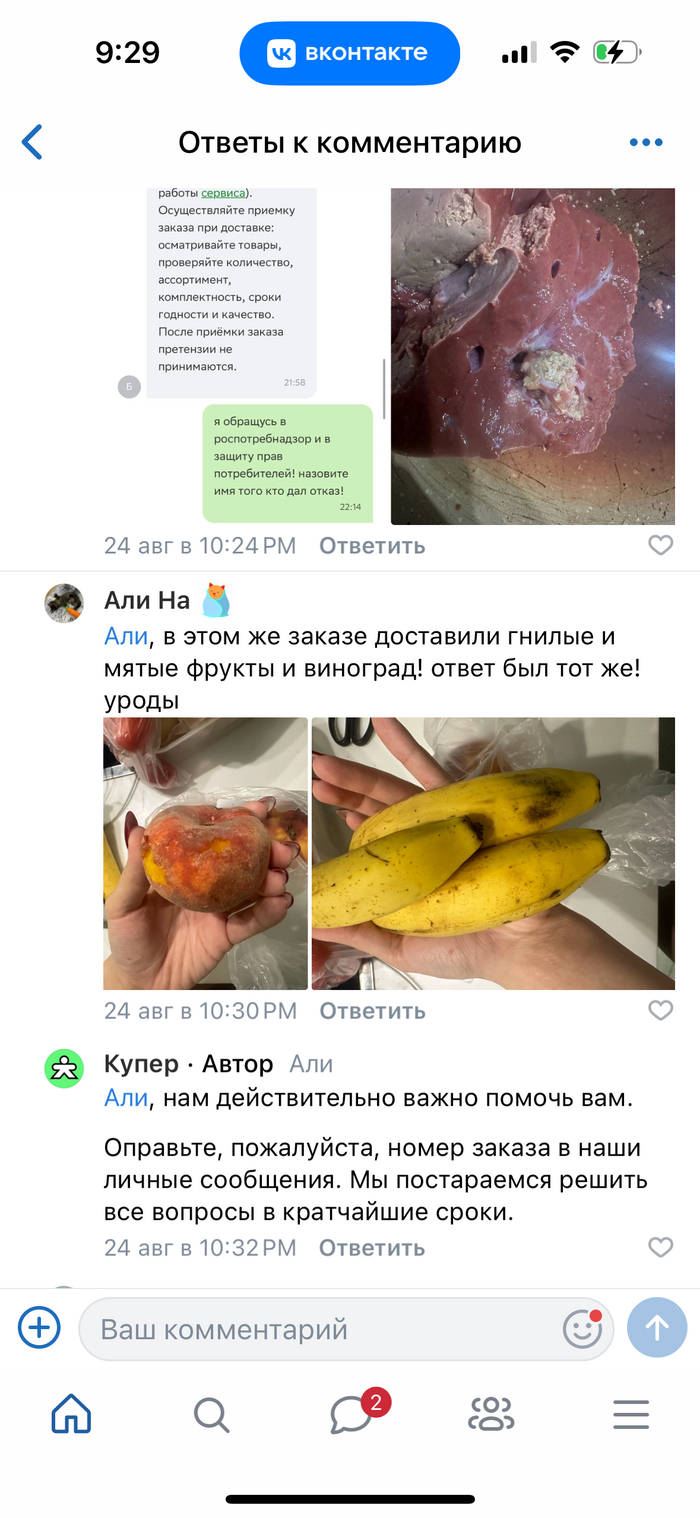Open the emoji sticker picker
The height and width of the screenshot is (1518, 700).
tap(583, 1329)
